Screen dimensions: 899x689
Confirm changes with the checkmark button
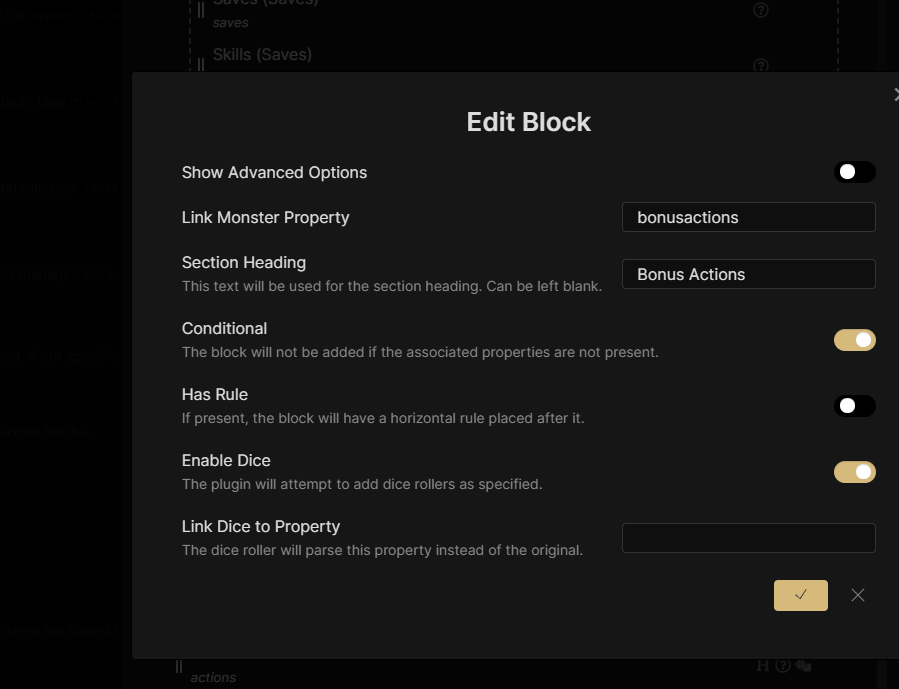[800, 595]
